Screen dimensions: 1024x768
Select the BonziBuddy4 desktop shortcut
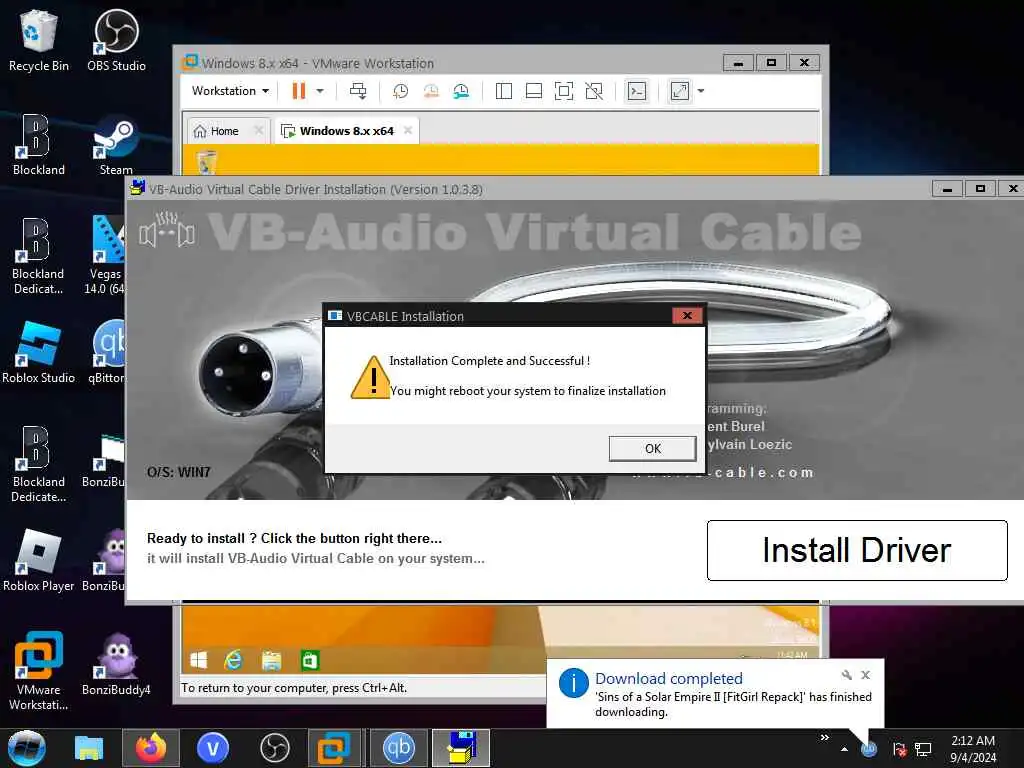[x=116, y=665]
